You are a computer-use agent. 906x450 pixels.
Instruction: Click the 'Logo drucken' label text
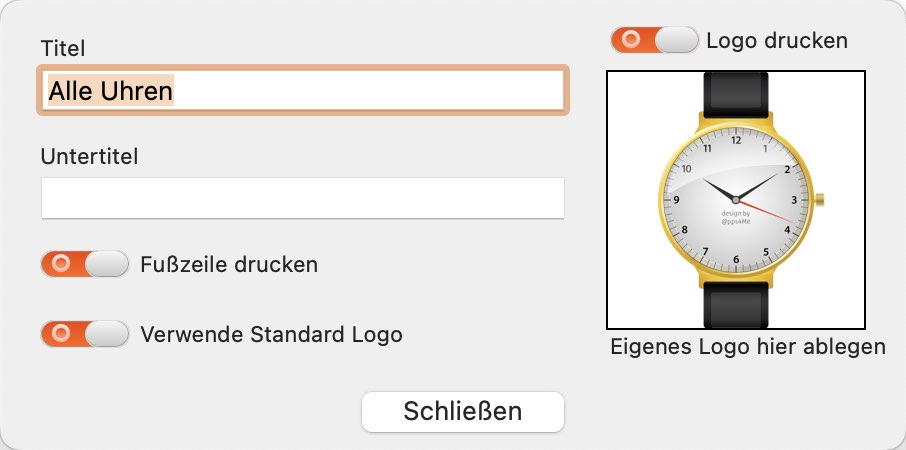click(x=777, y=40)
